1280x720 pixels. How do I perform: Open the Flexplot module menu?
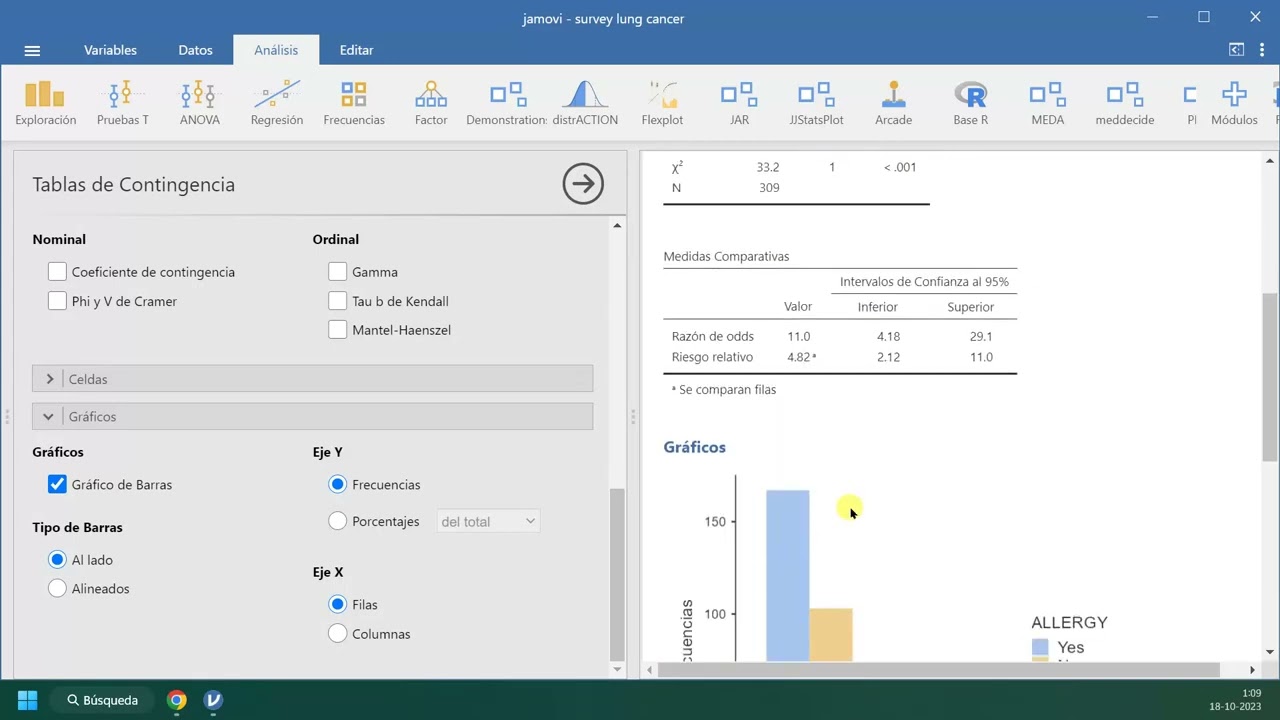(x=662, y=104)
